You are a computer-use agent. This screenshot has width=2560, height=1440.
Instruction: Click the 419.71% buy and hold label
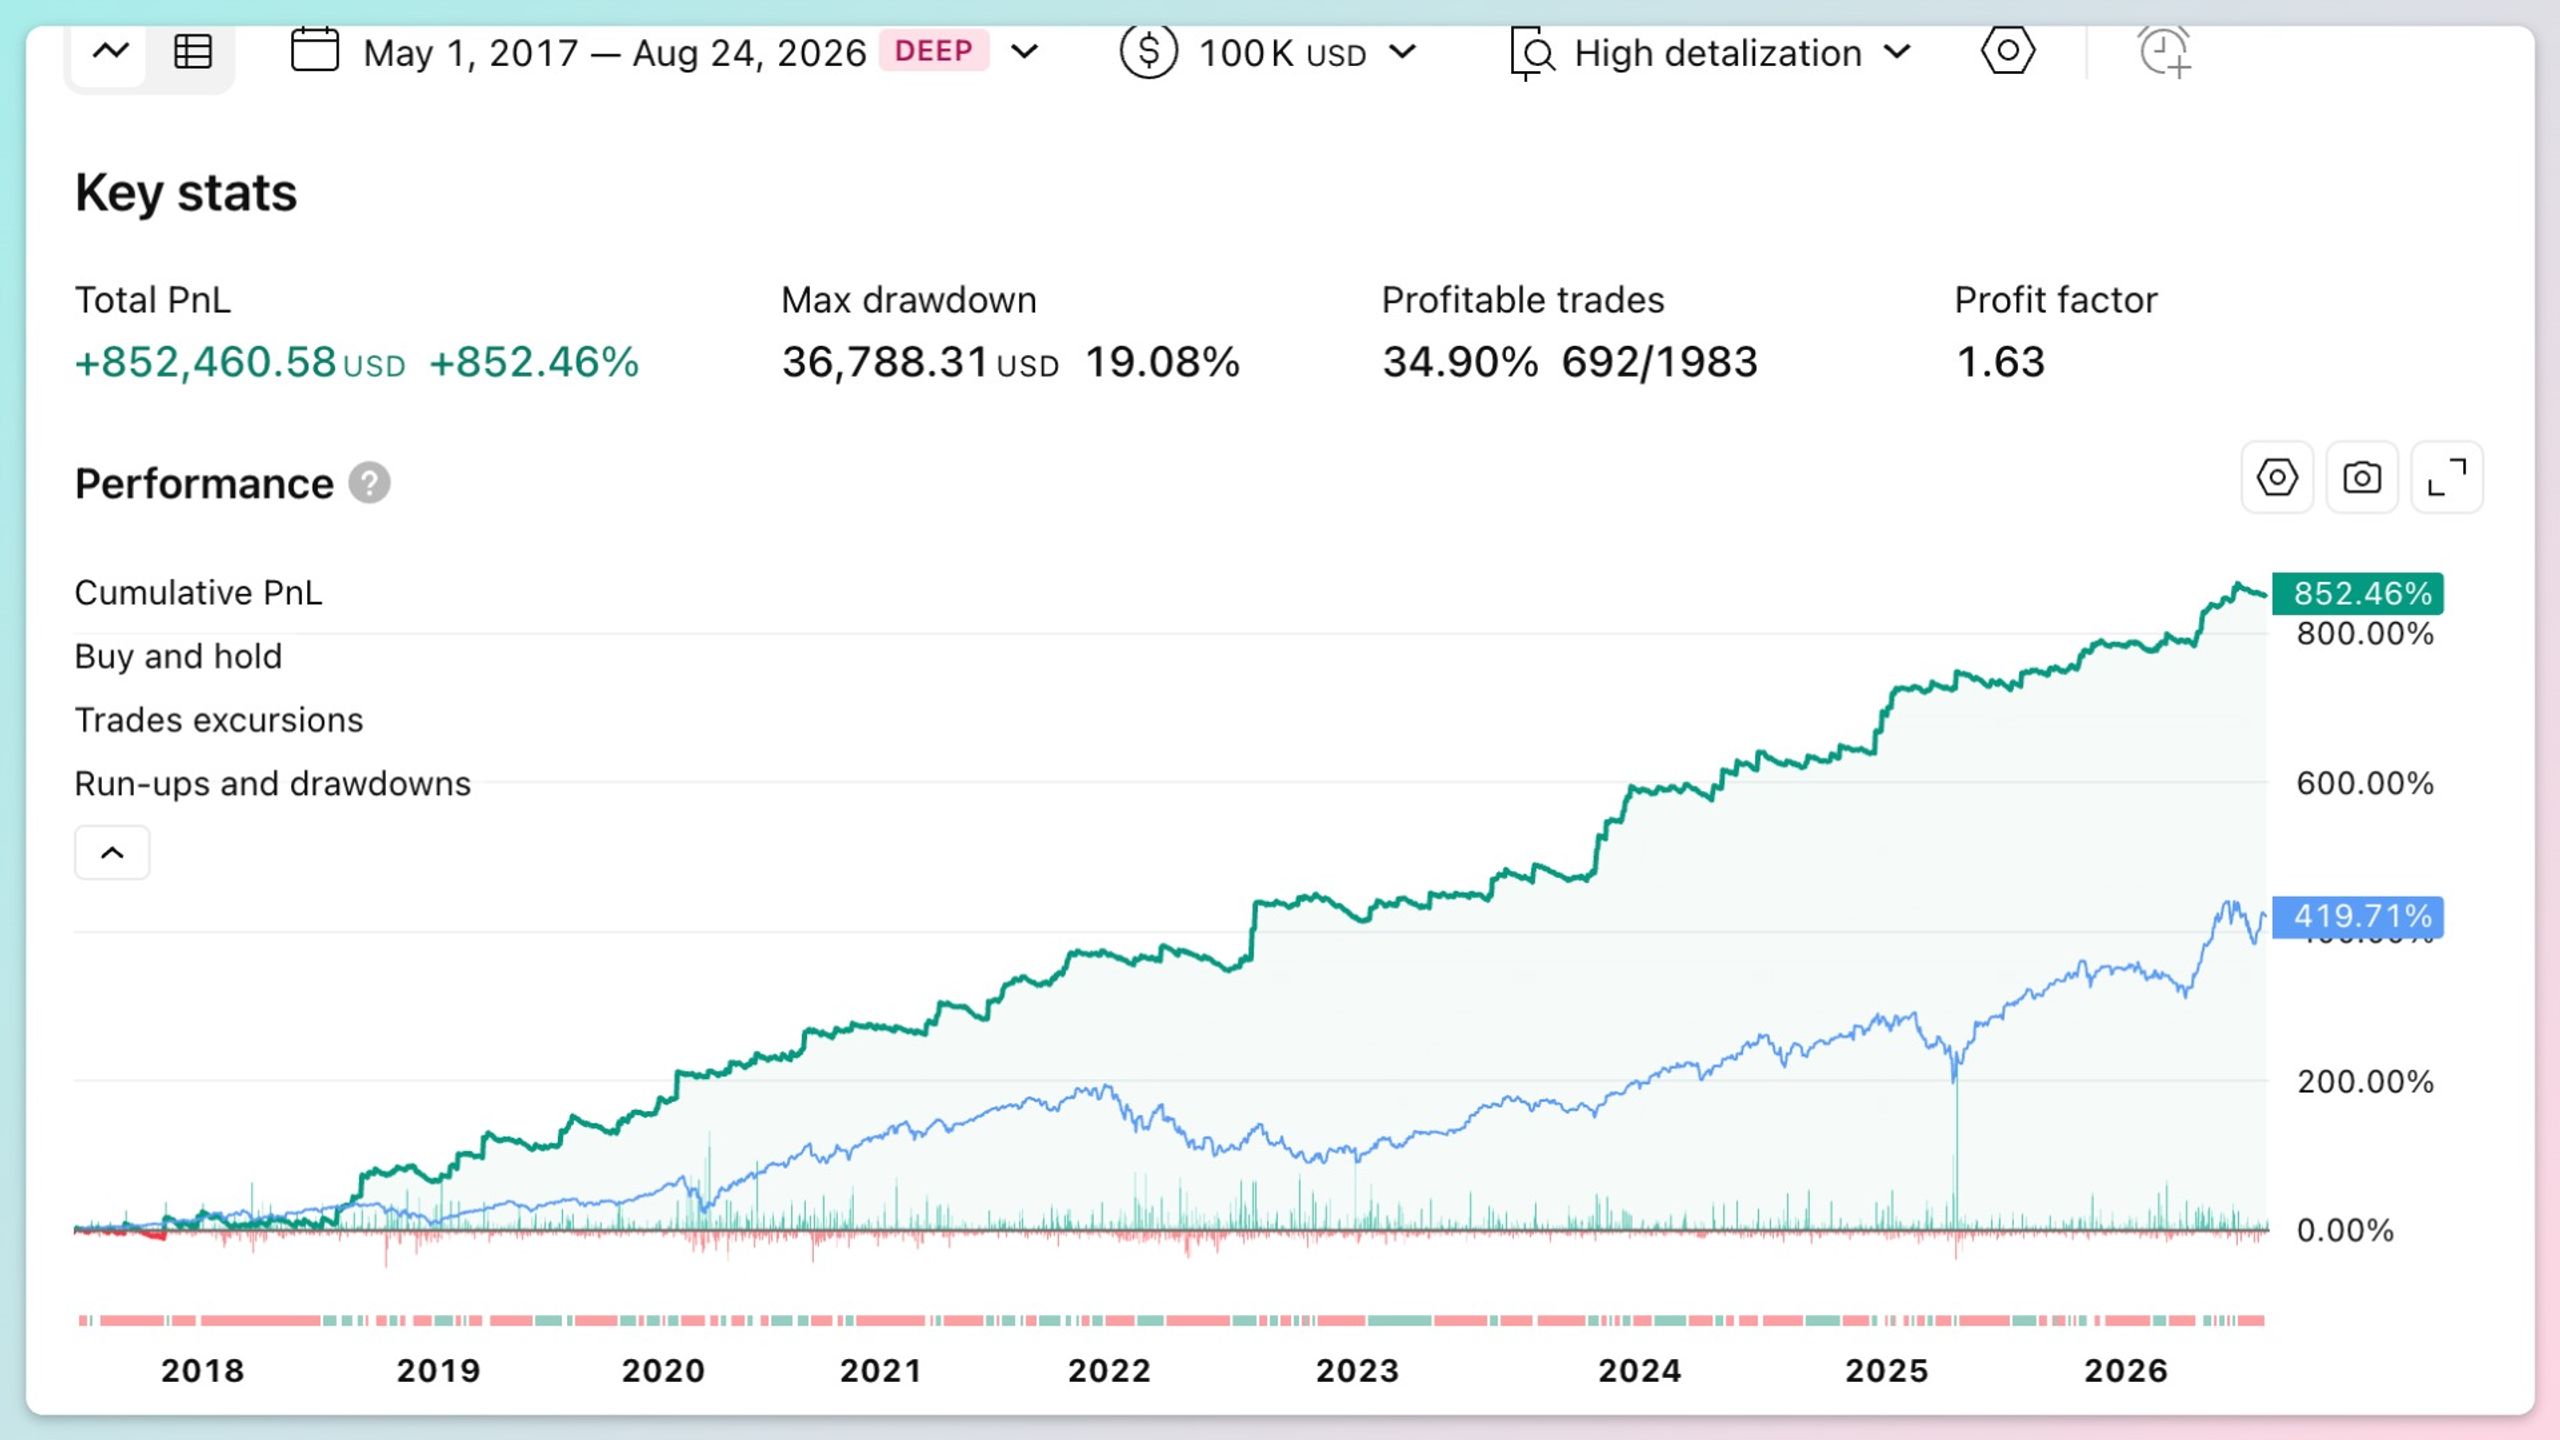coord(2358,917)
